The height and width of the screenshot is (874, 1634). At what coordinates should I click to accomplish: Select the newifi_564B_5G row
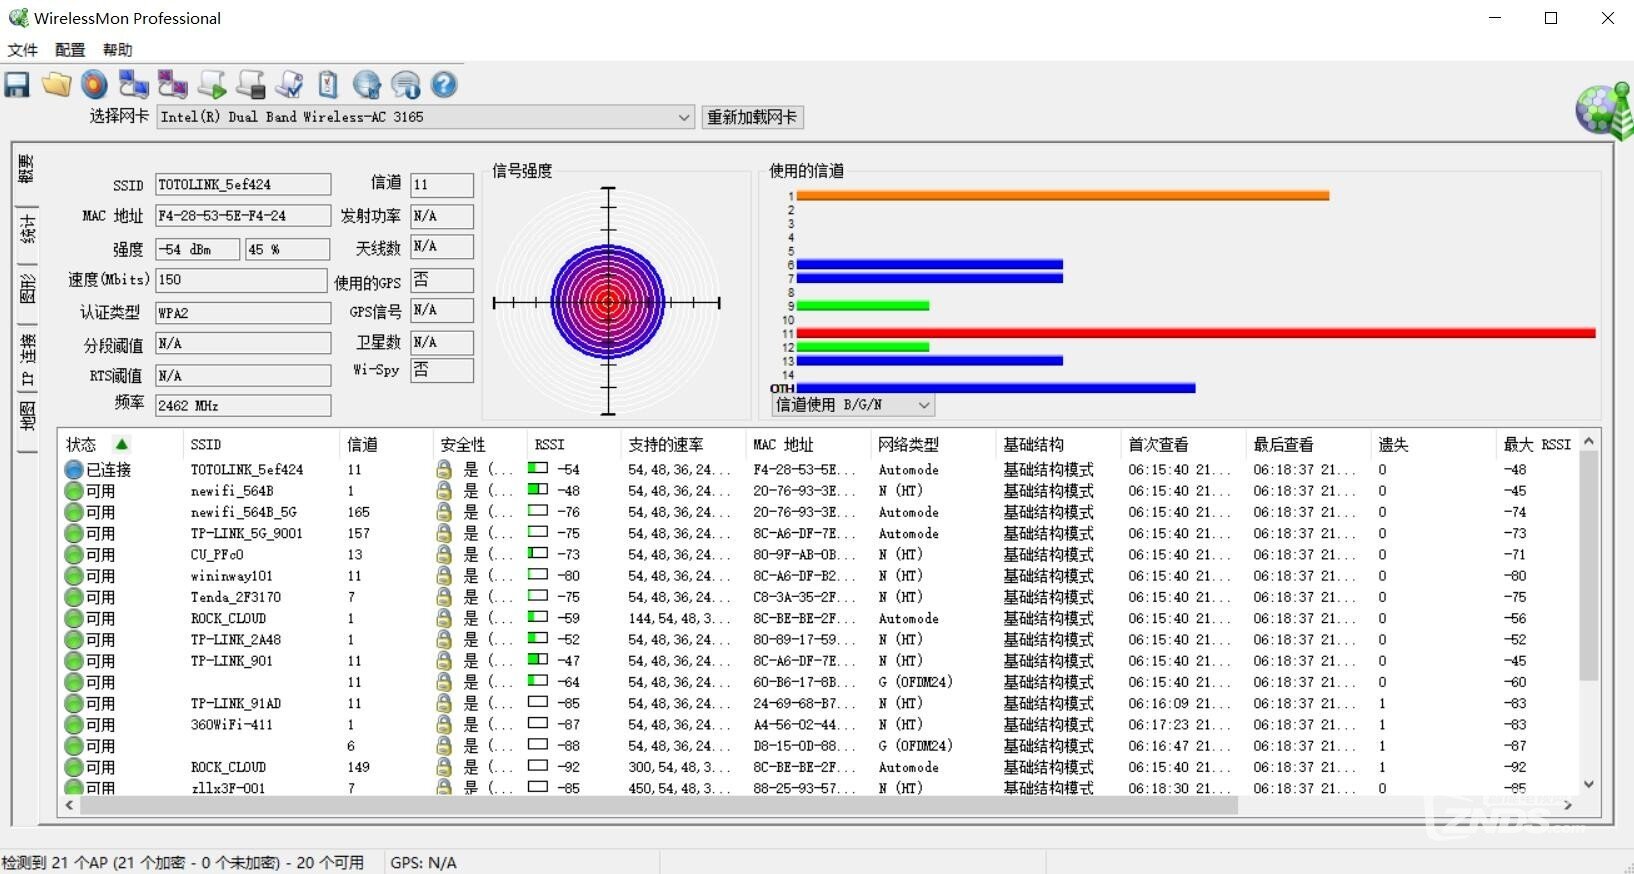point(820,511)
